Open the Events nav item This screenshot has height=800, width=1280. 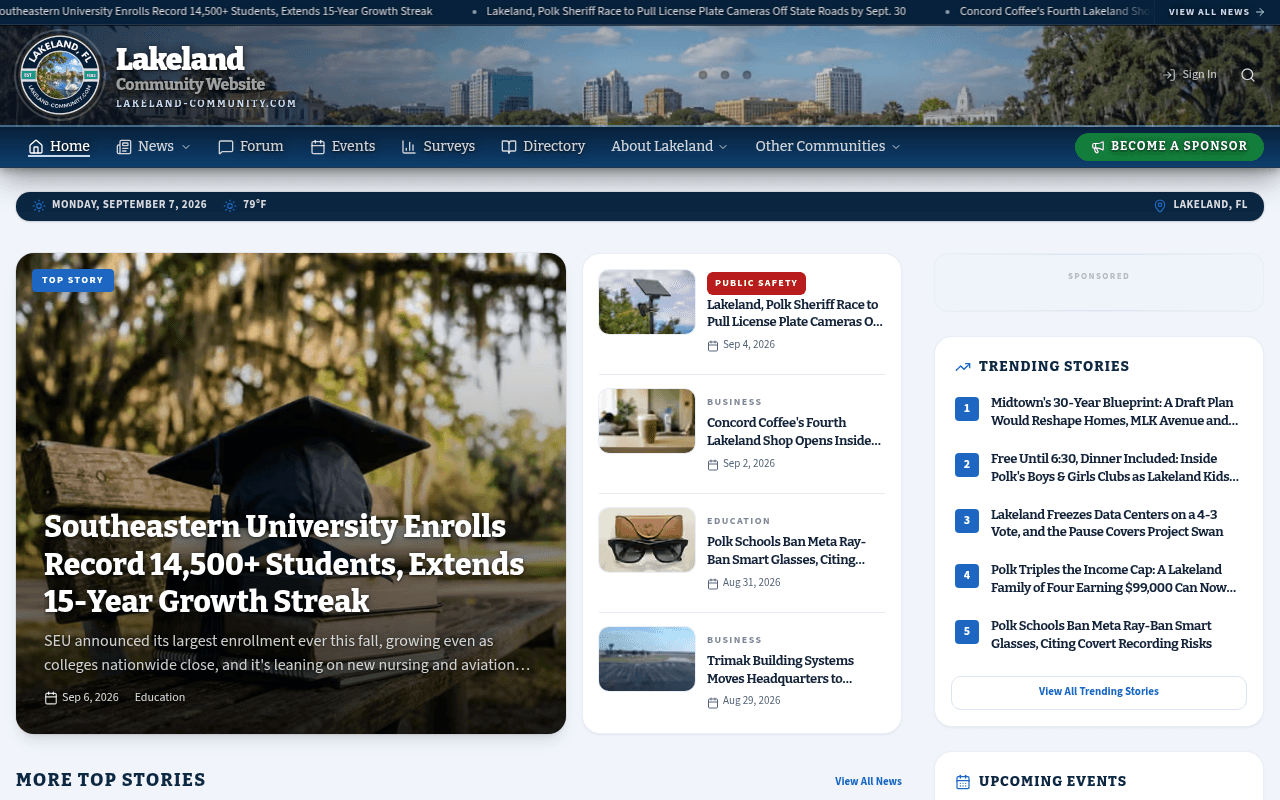[343, 146]
